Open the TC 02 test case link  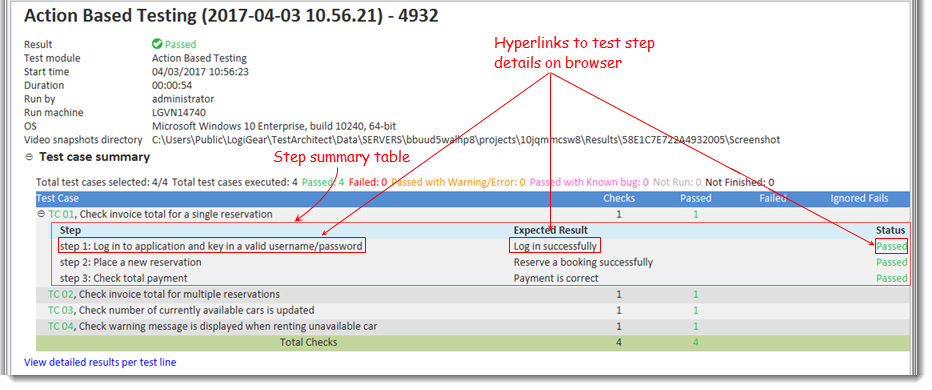[x=61, y=294]
